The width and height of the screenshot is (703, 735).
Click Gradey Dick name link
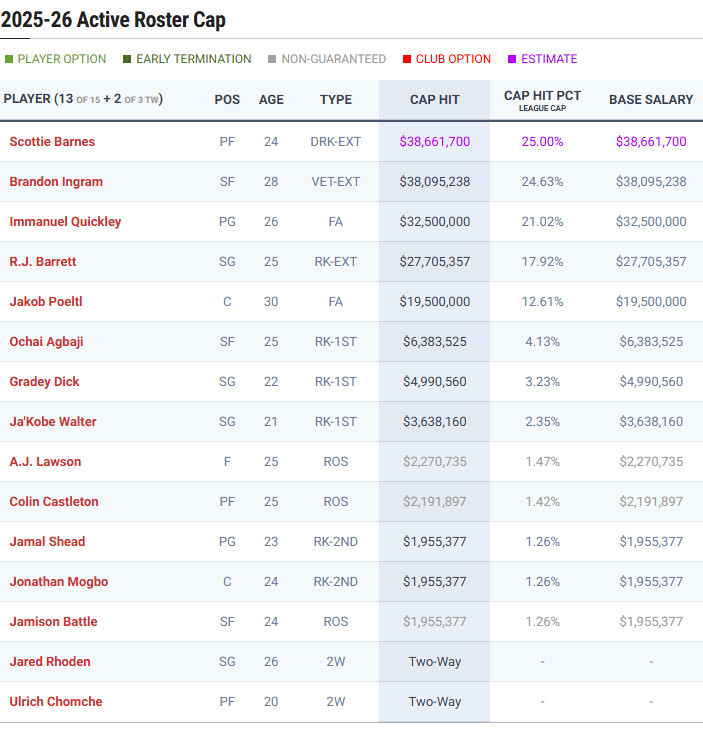[x=44, y=382]
